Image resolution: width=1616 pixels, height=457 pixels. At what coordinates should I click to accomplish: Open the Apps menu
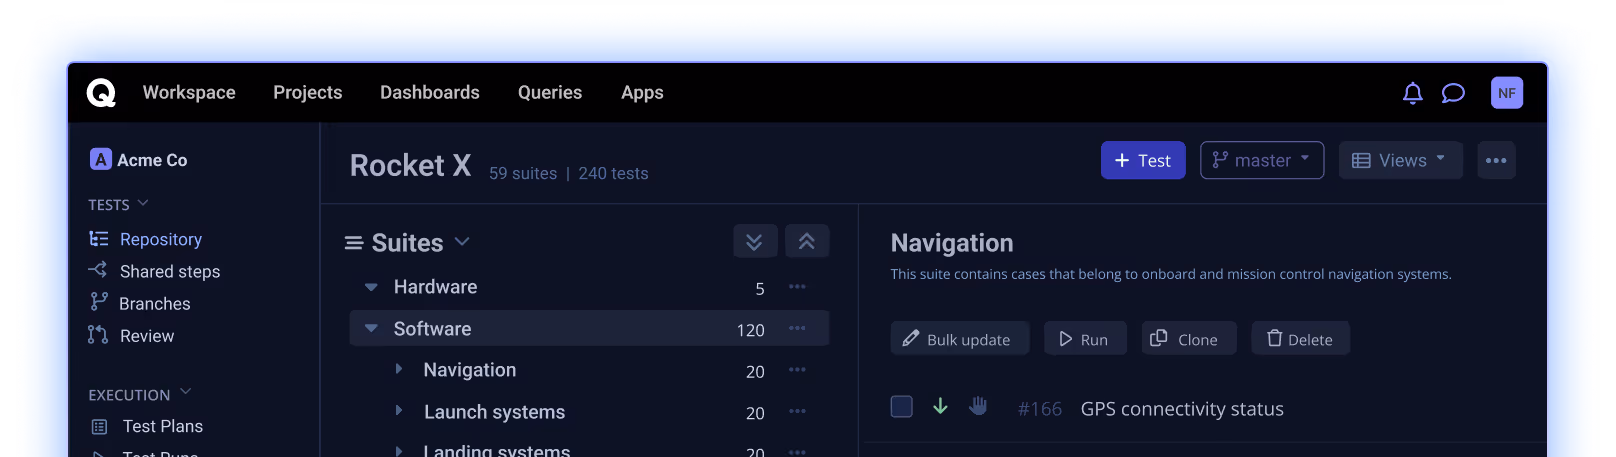(642, 93)
